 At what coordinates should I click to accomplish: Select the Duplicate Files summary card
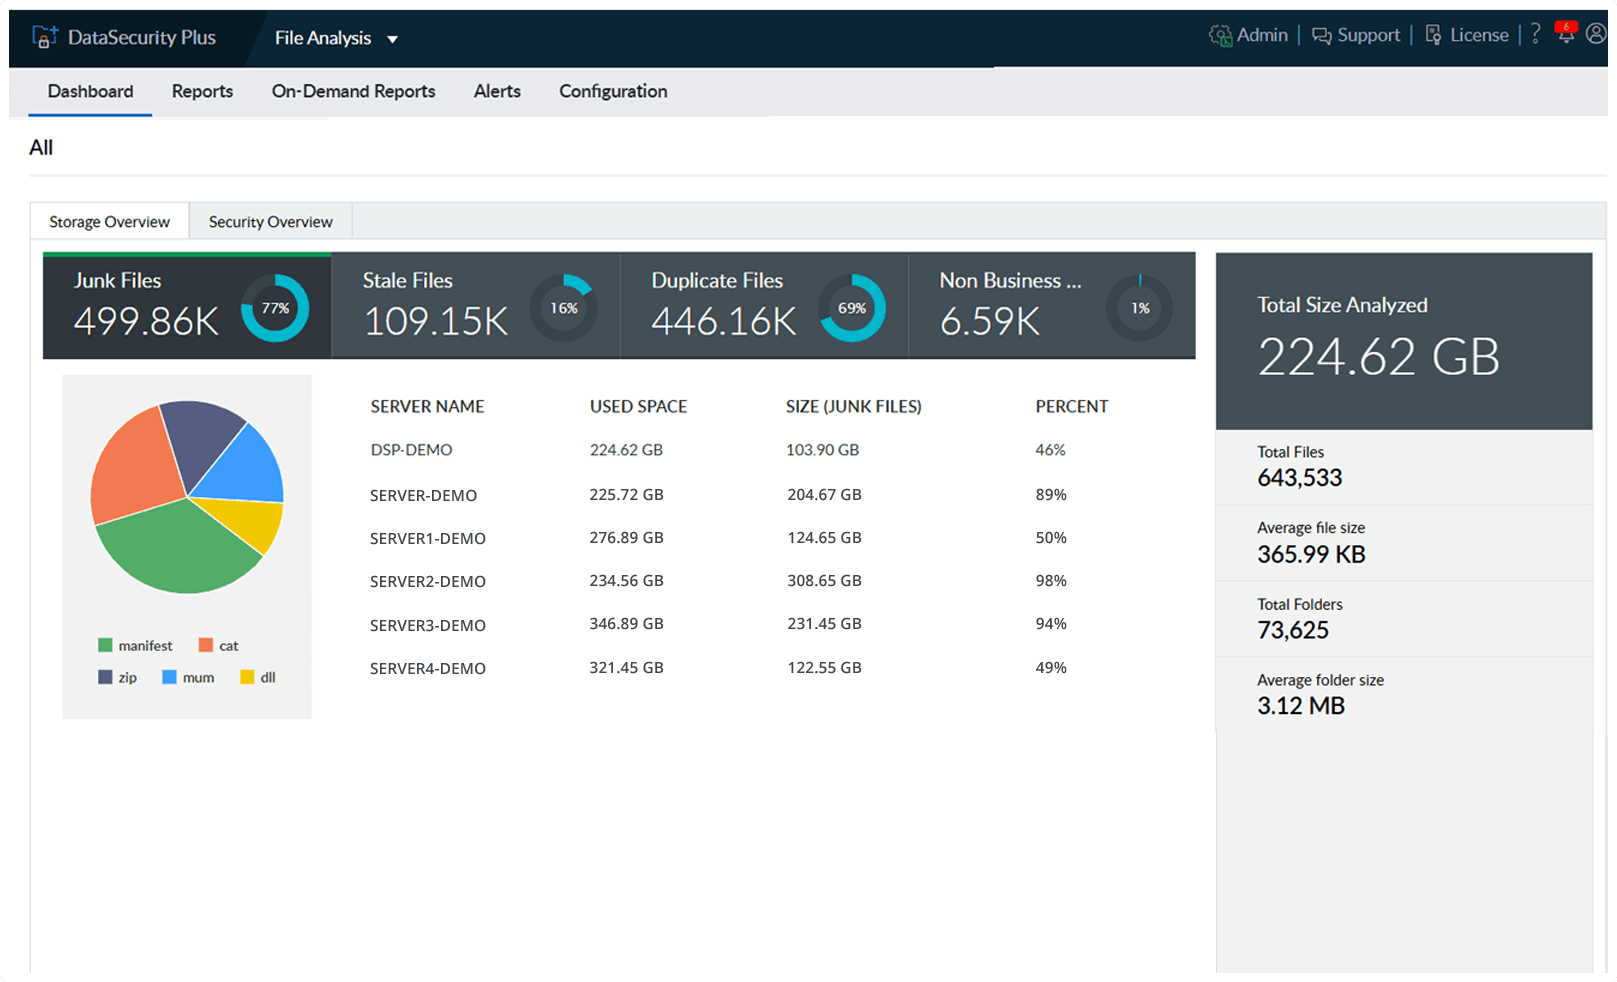pos(763,306)
